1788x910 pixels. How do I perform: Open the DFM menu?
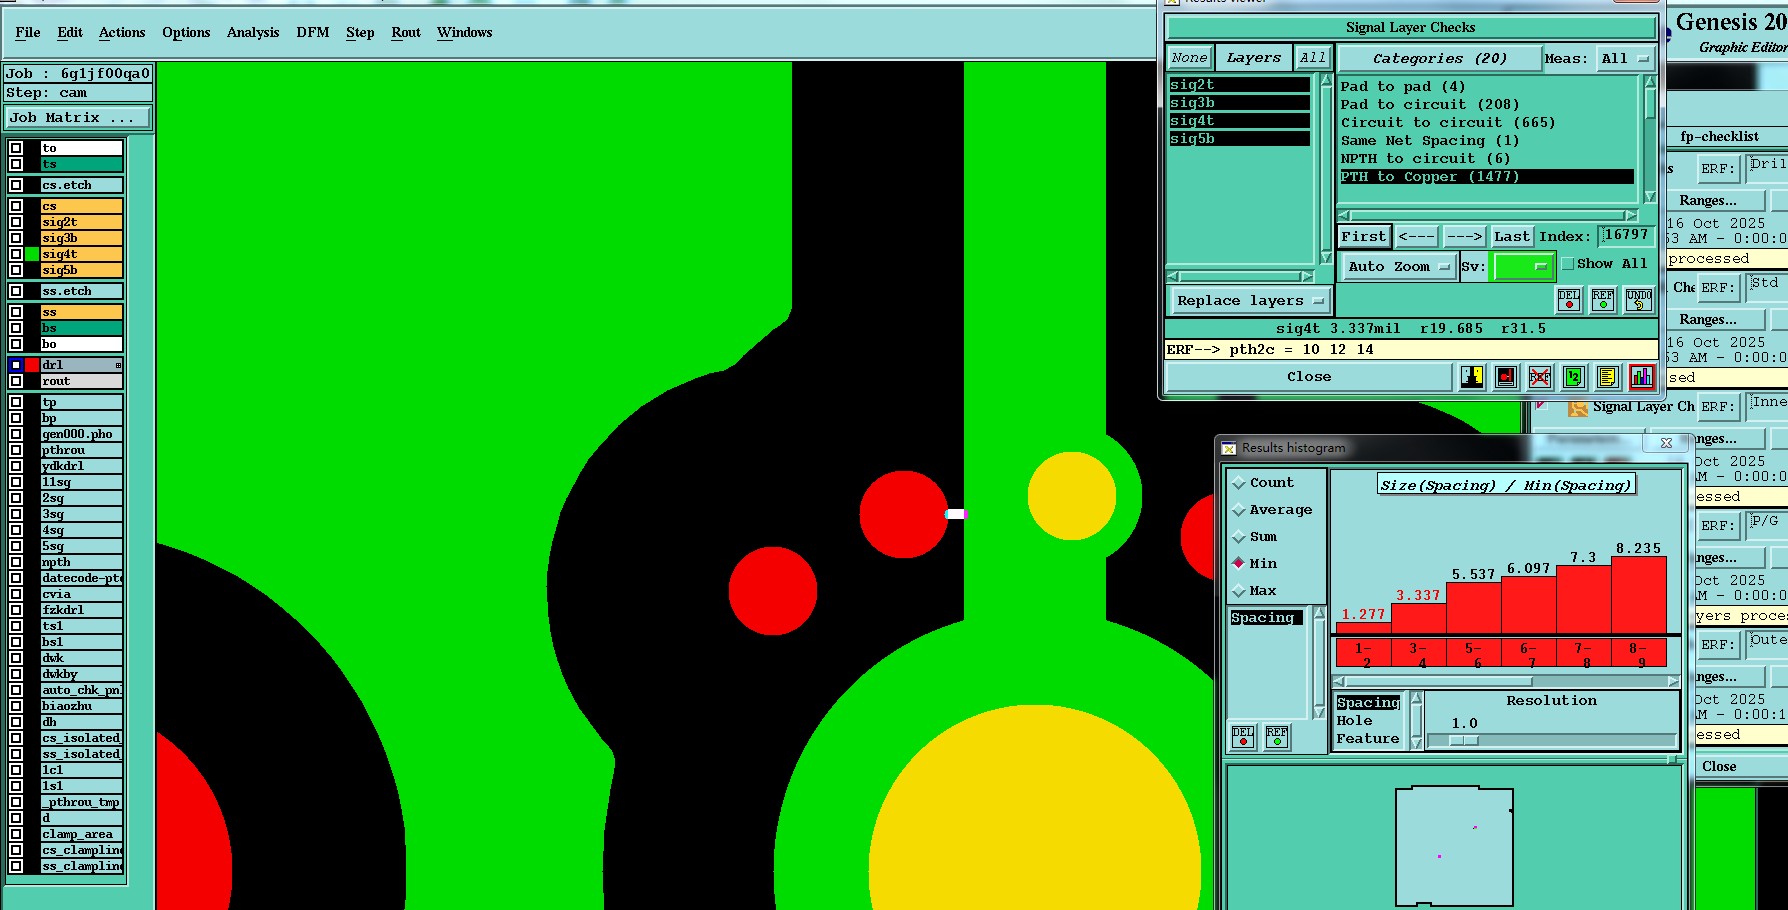pos(313,33)
